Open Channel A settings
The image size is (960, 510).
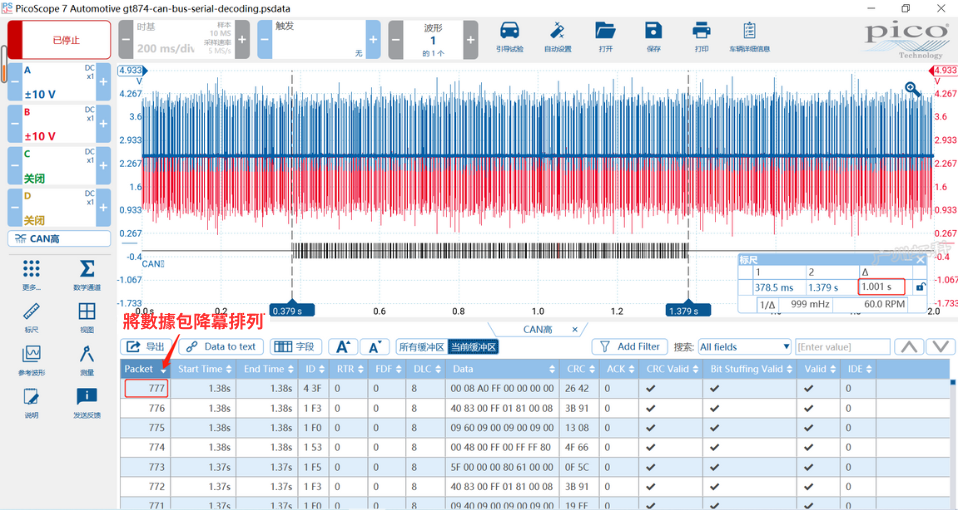click(x=59, y=82)
